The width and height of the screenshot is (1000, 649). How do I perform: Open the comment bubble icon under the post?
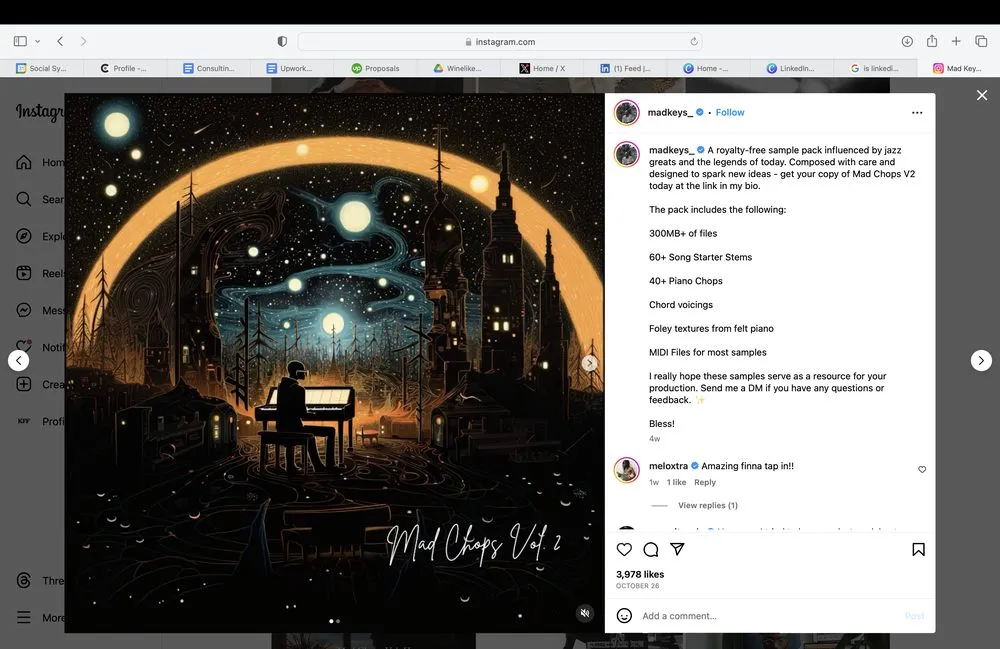click(x=651, y=549)
